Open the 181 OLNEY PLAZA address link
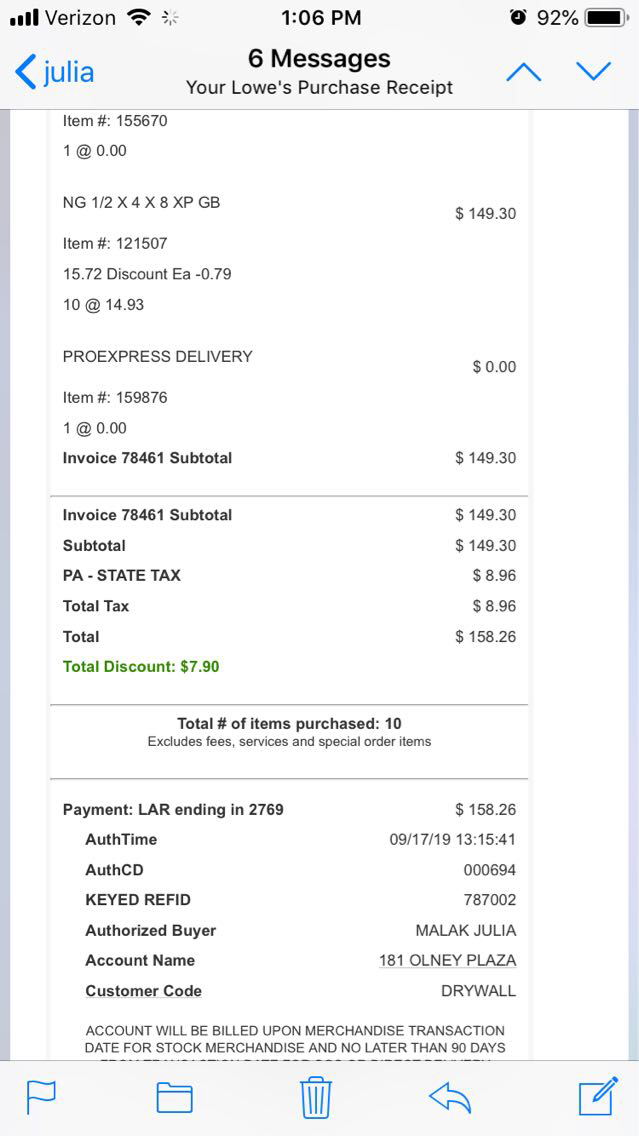Image resolution: width=639 pixels, height=1136 pixels. [x=447, y=960]
